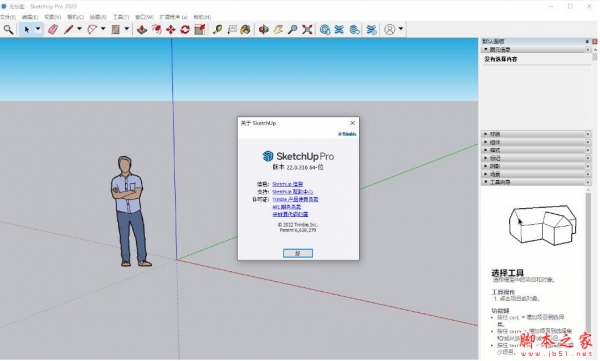Select the Orbit camera tool
Viewport: 600px width, 361px height.
point(264,29)
